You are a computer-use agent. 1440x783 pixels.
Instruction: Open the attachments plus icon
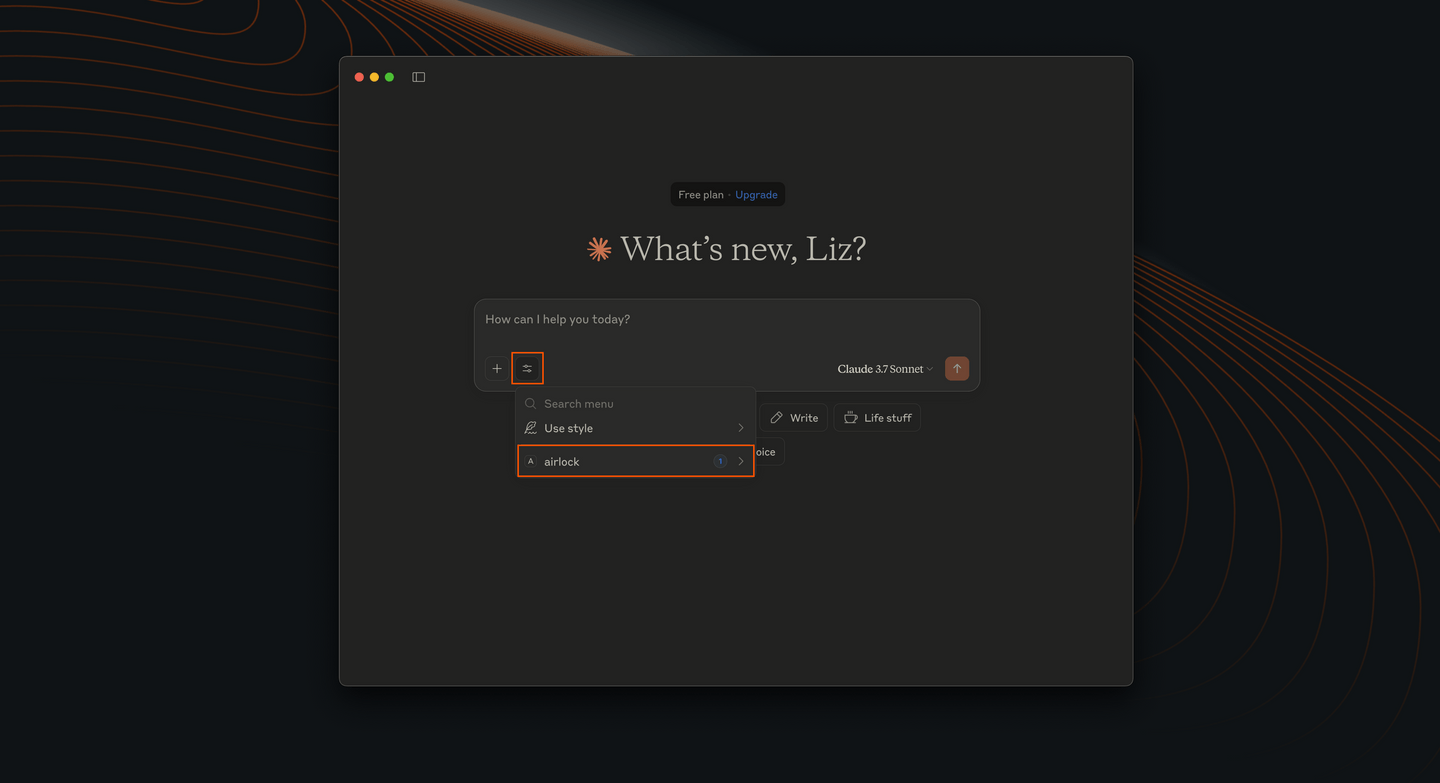tap(497, 368)
